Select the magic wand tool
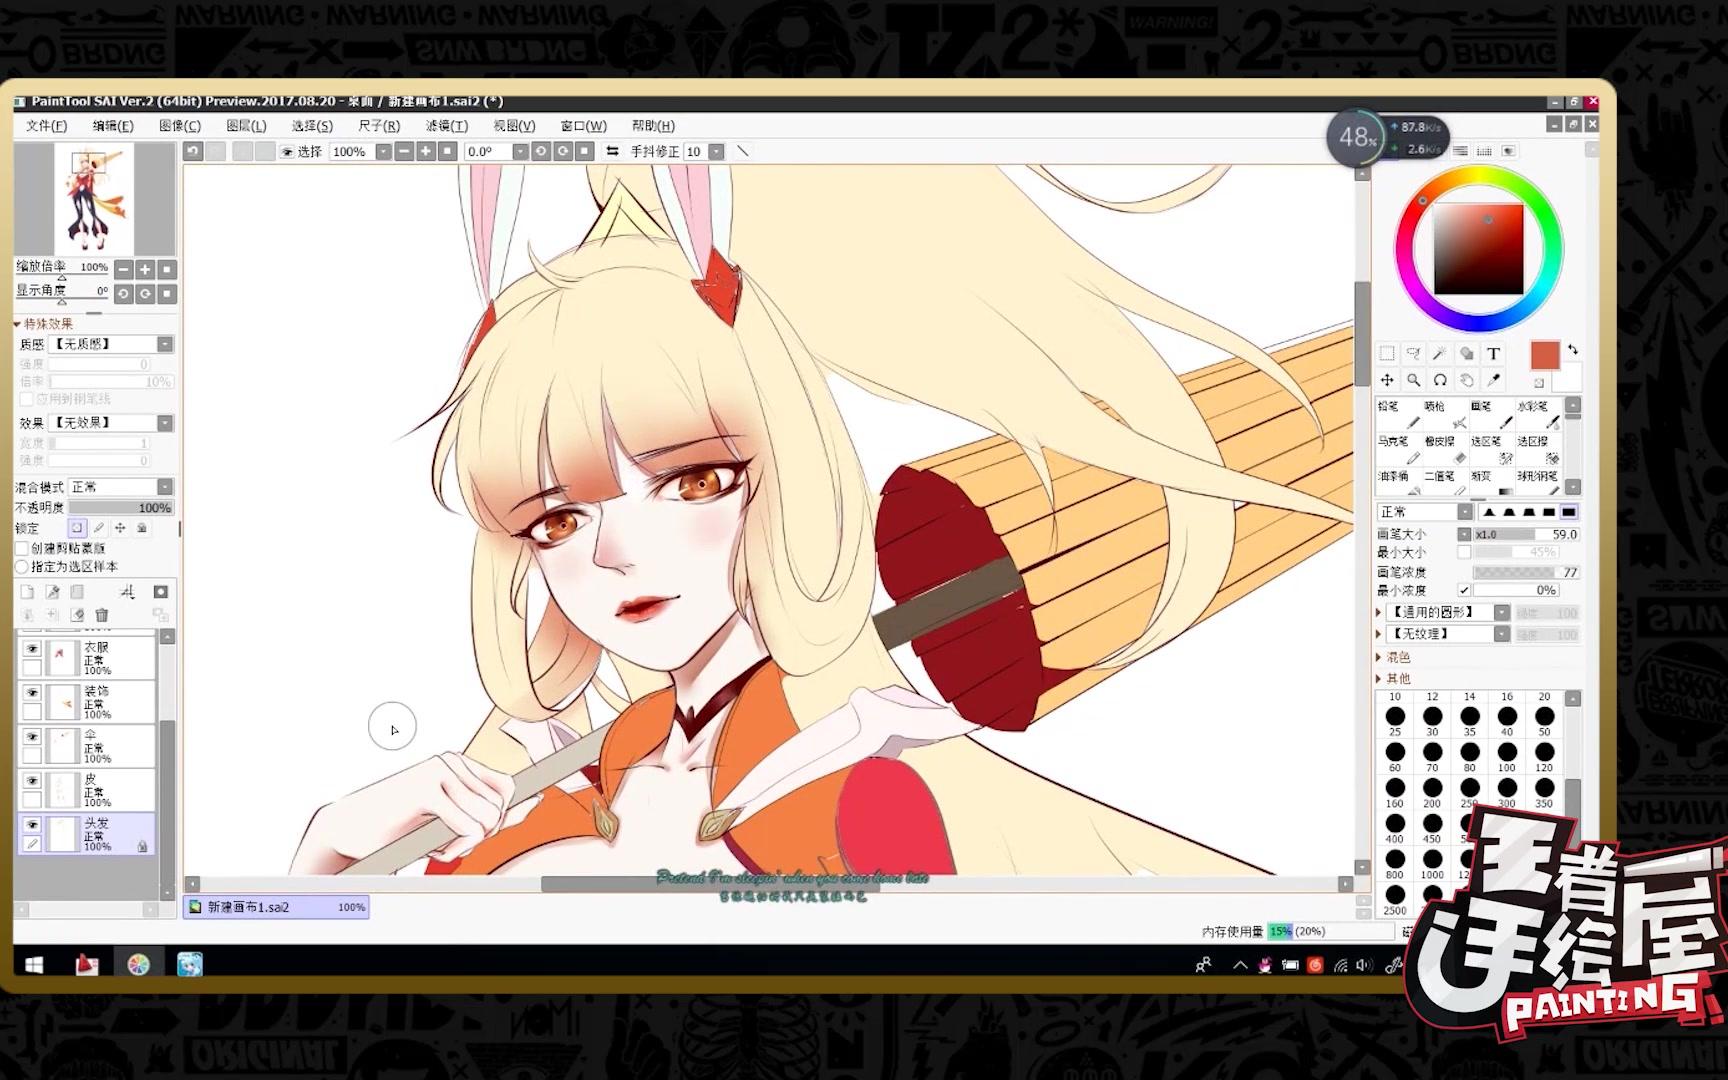 click(1440, 353)
